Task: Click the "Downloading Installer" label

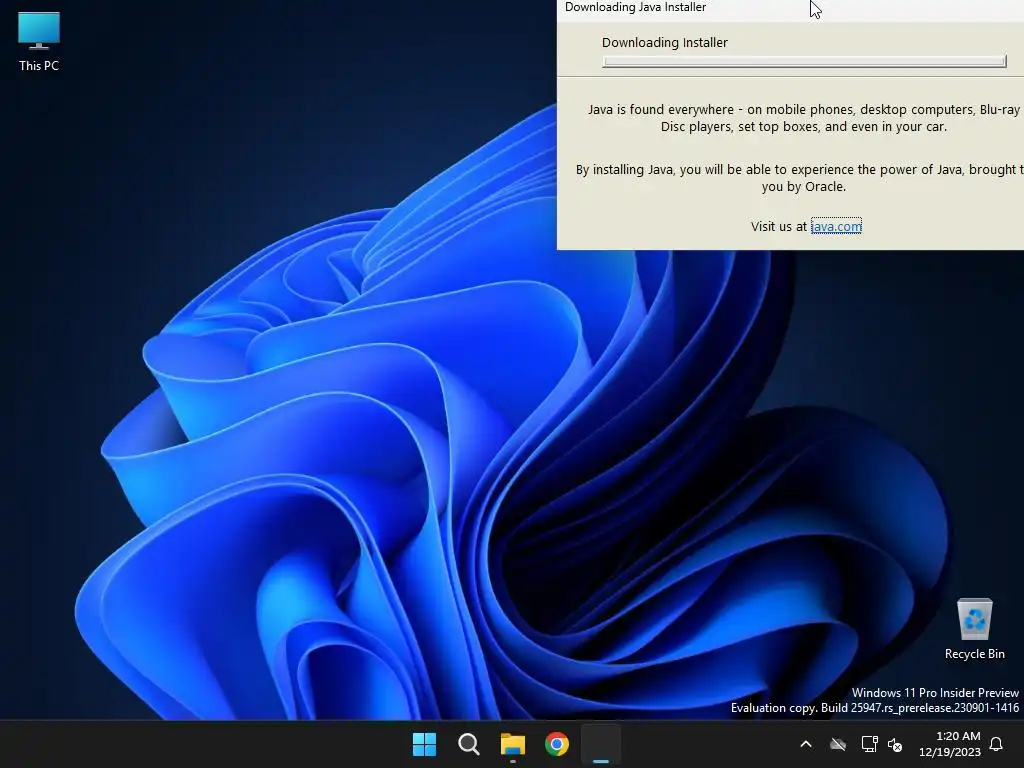Action: coord(664,42)
